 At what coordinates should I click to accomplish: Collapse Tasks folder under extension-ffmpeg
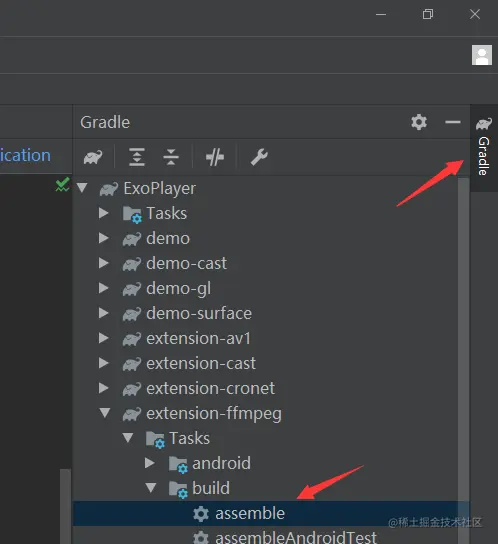click(128, 437)
